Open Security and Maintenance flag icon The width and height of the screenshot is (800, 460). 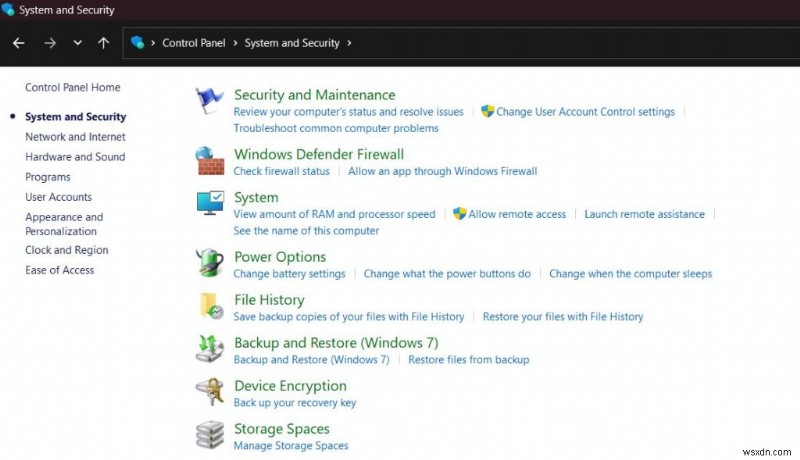(x=210, y=100)
